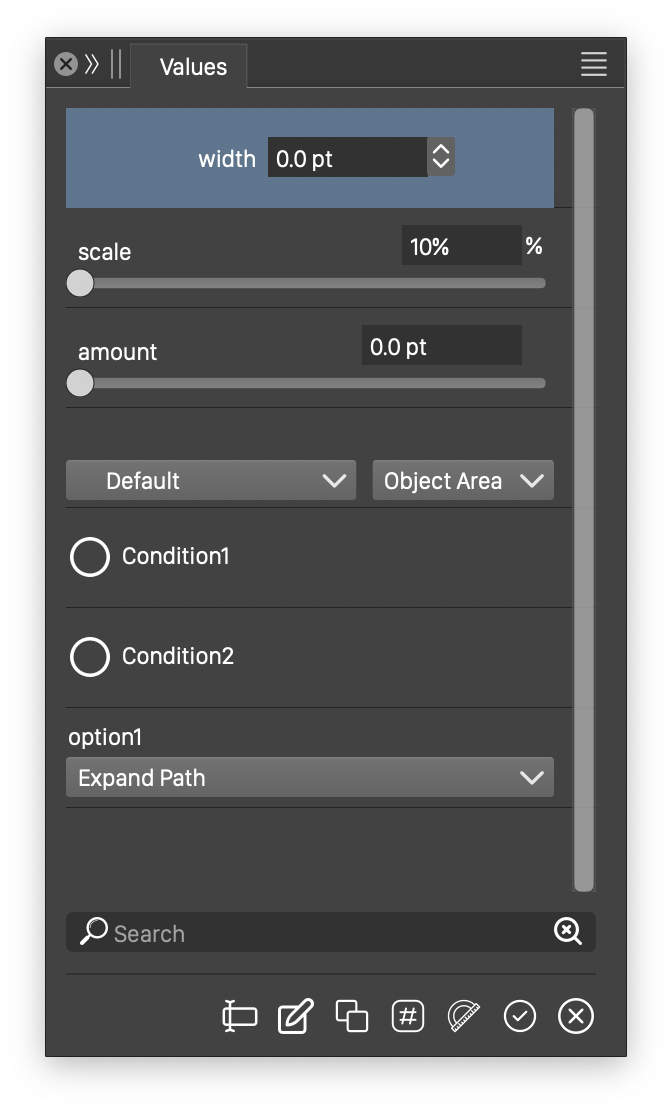Open the Object Area dropdown
This screenshot has height=1110, width=672.
click(x=463, y=481)
